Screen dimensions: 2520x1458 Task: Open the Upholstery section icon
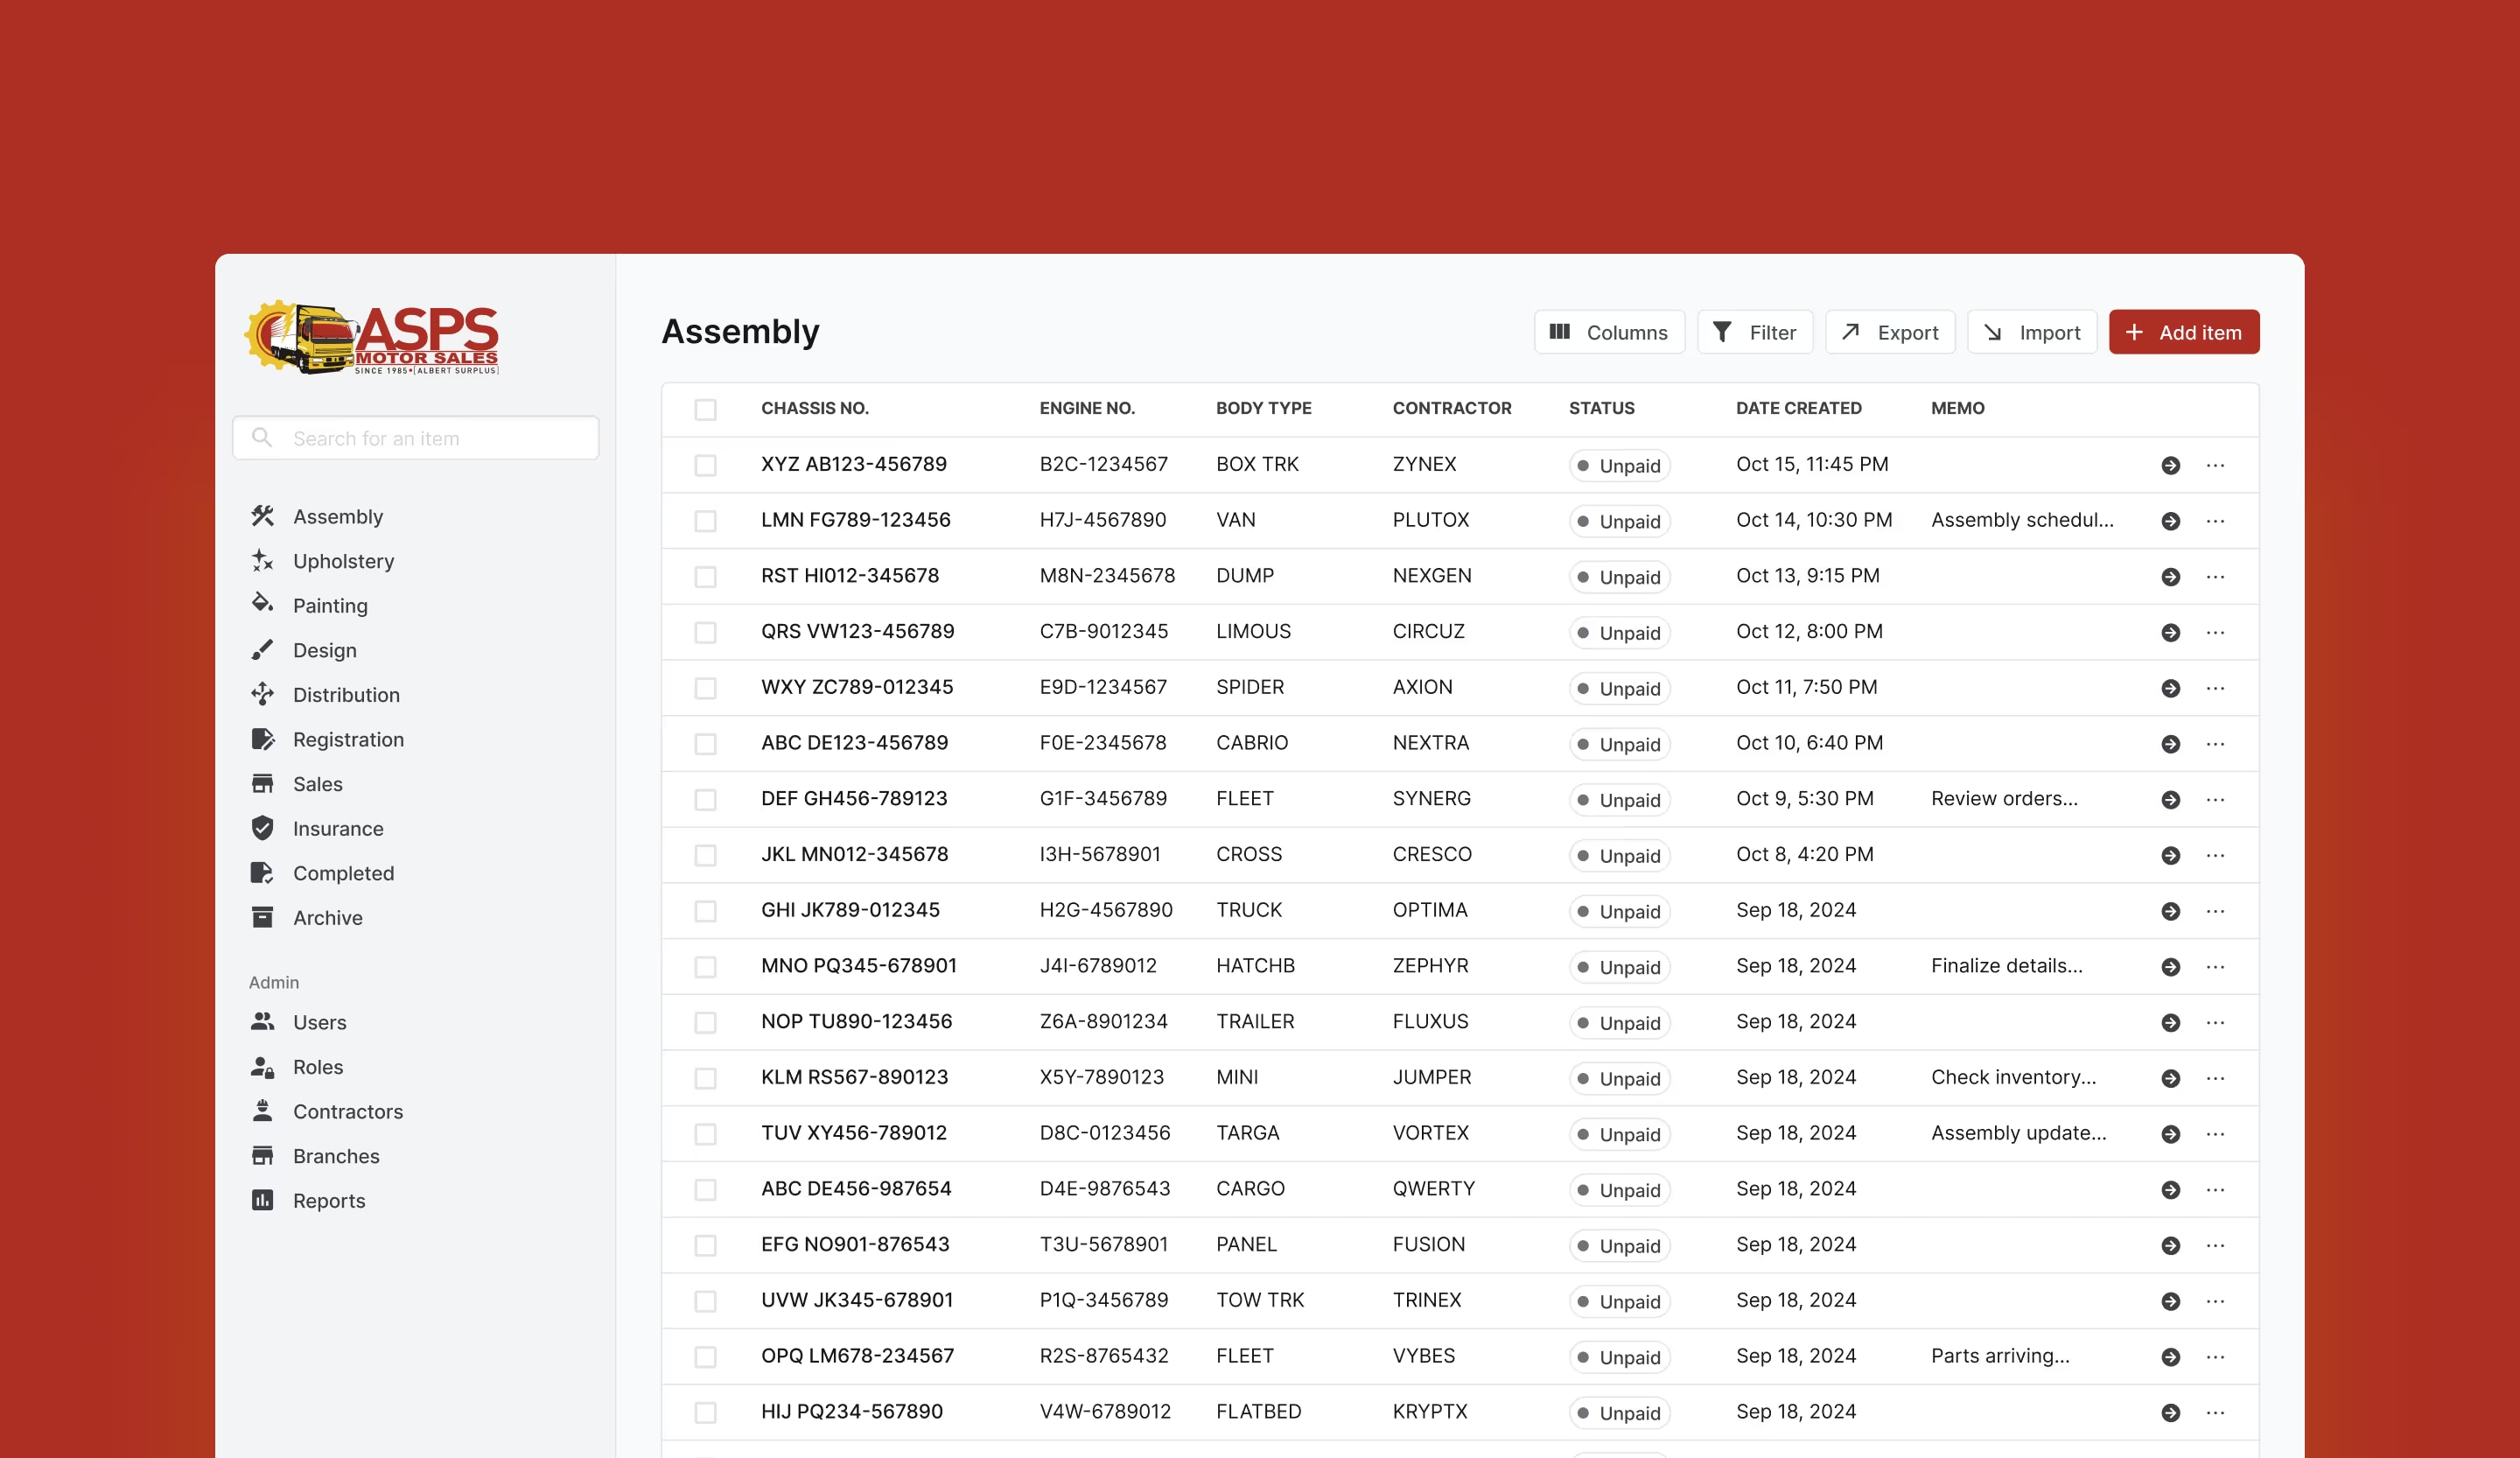[x=262, y=561]
